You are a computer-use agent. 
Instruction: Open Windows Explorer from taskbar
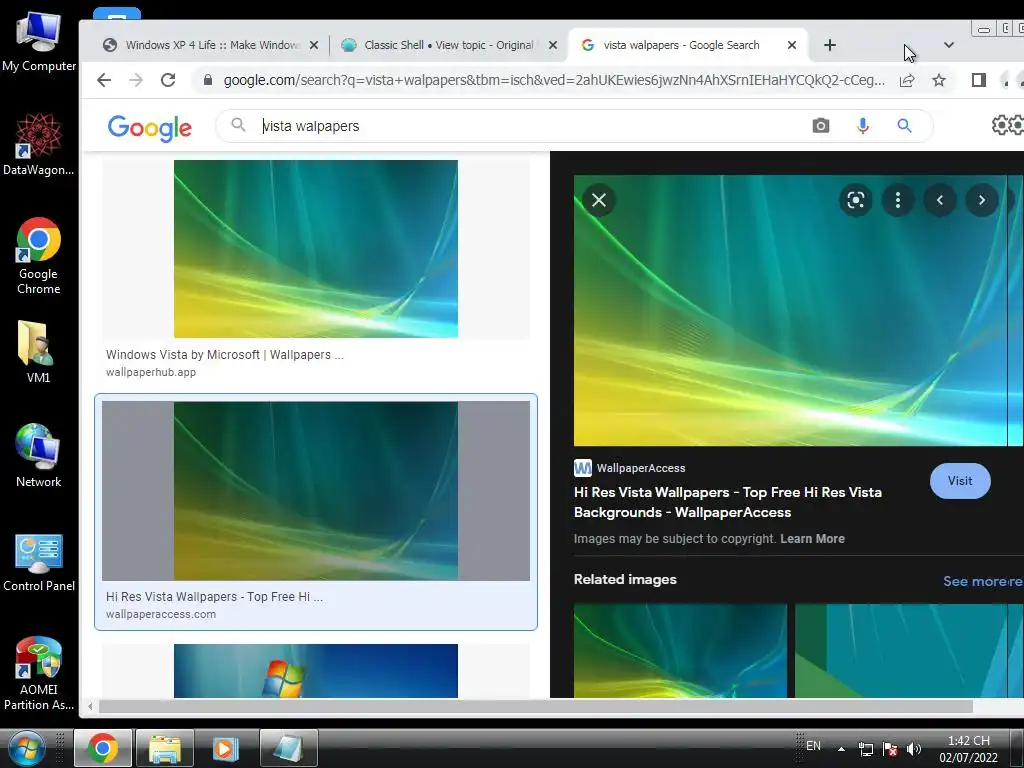click(165, 748)
